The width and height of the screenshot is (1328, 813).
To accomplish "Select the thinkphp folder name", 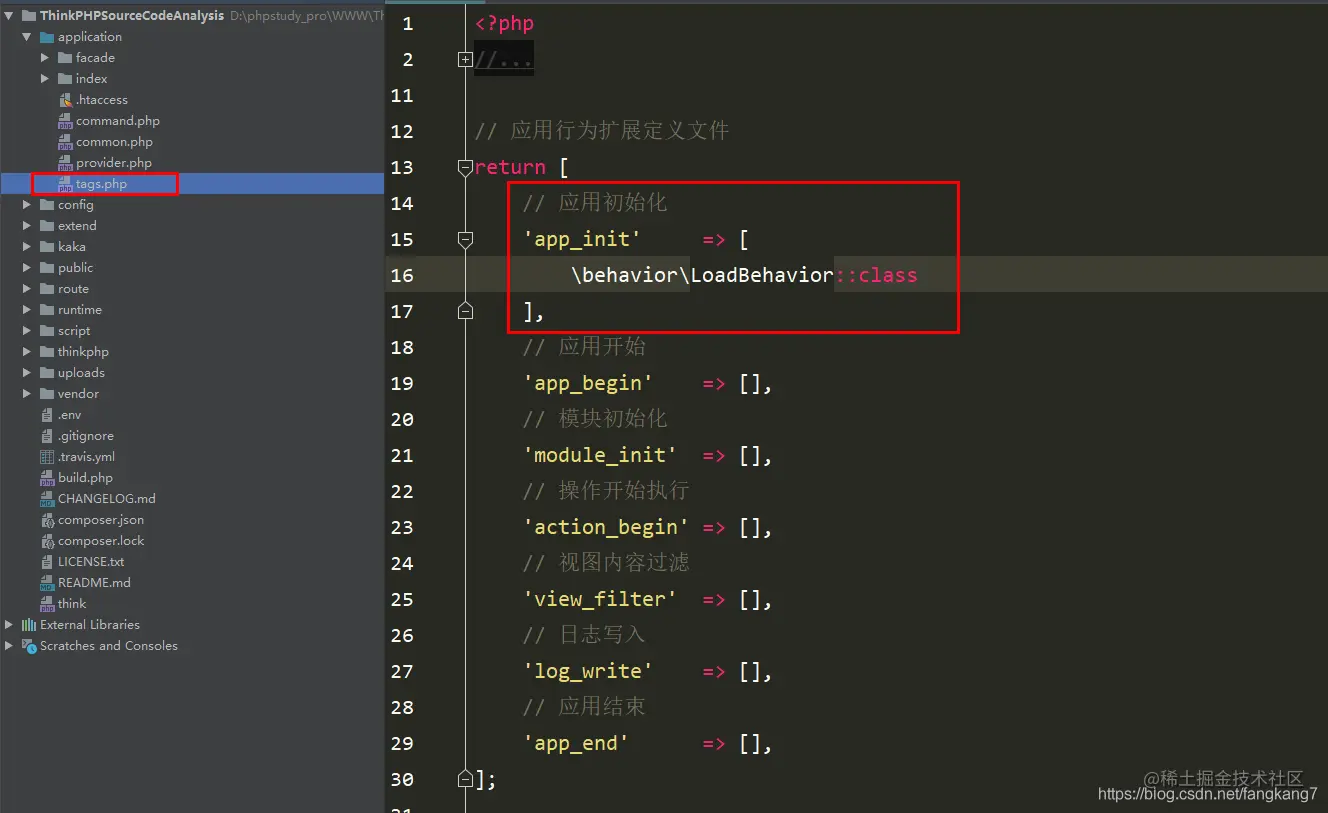I will click(x=83, y=352).
